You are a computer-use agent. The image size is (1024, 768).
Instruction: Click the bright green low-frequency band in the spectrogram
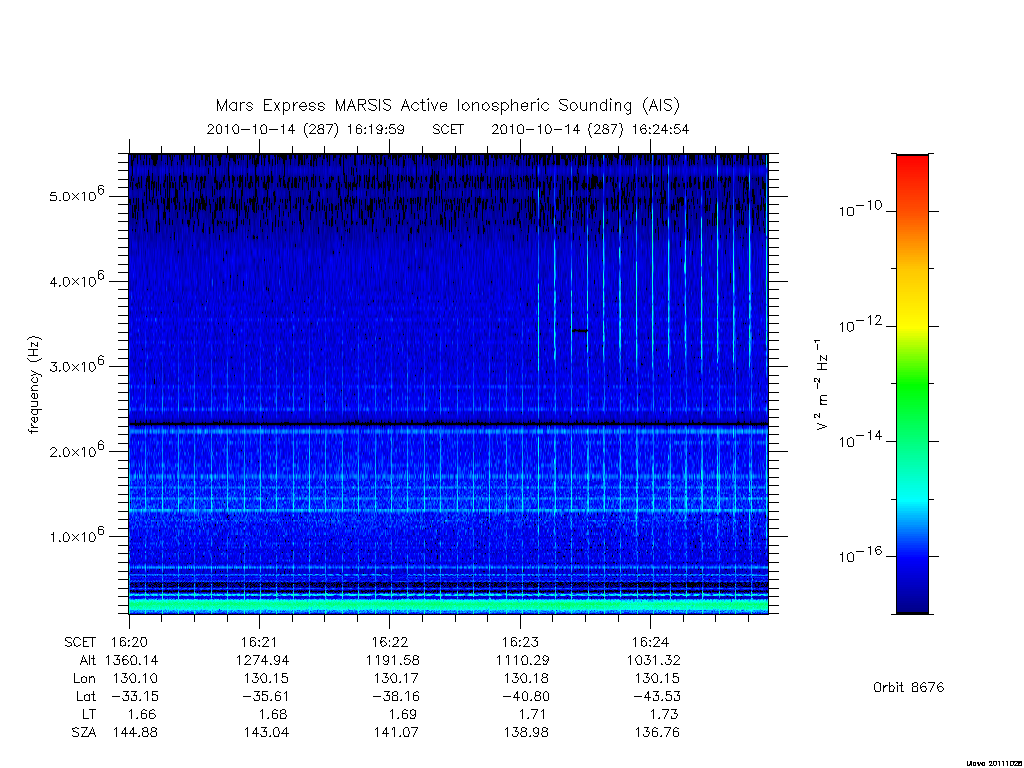point(449,606)
